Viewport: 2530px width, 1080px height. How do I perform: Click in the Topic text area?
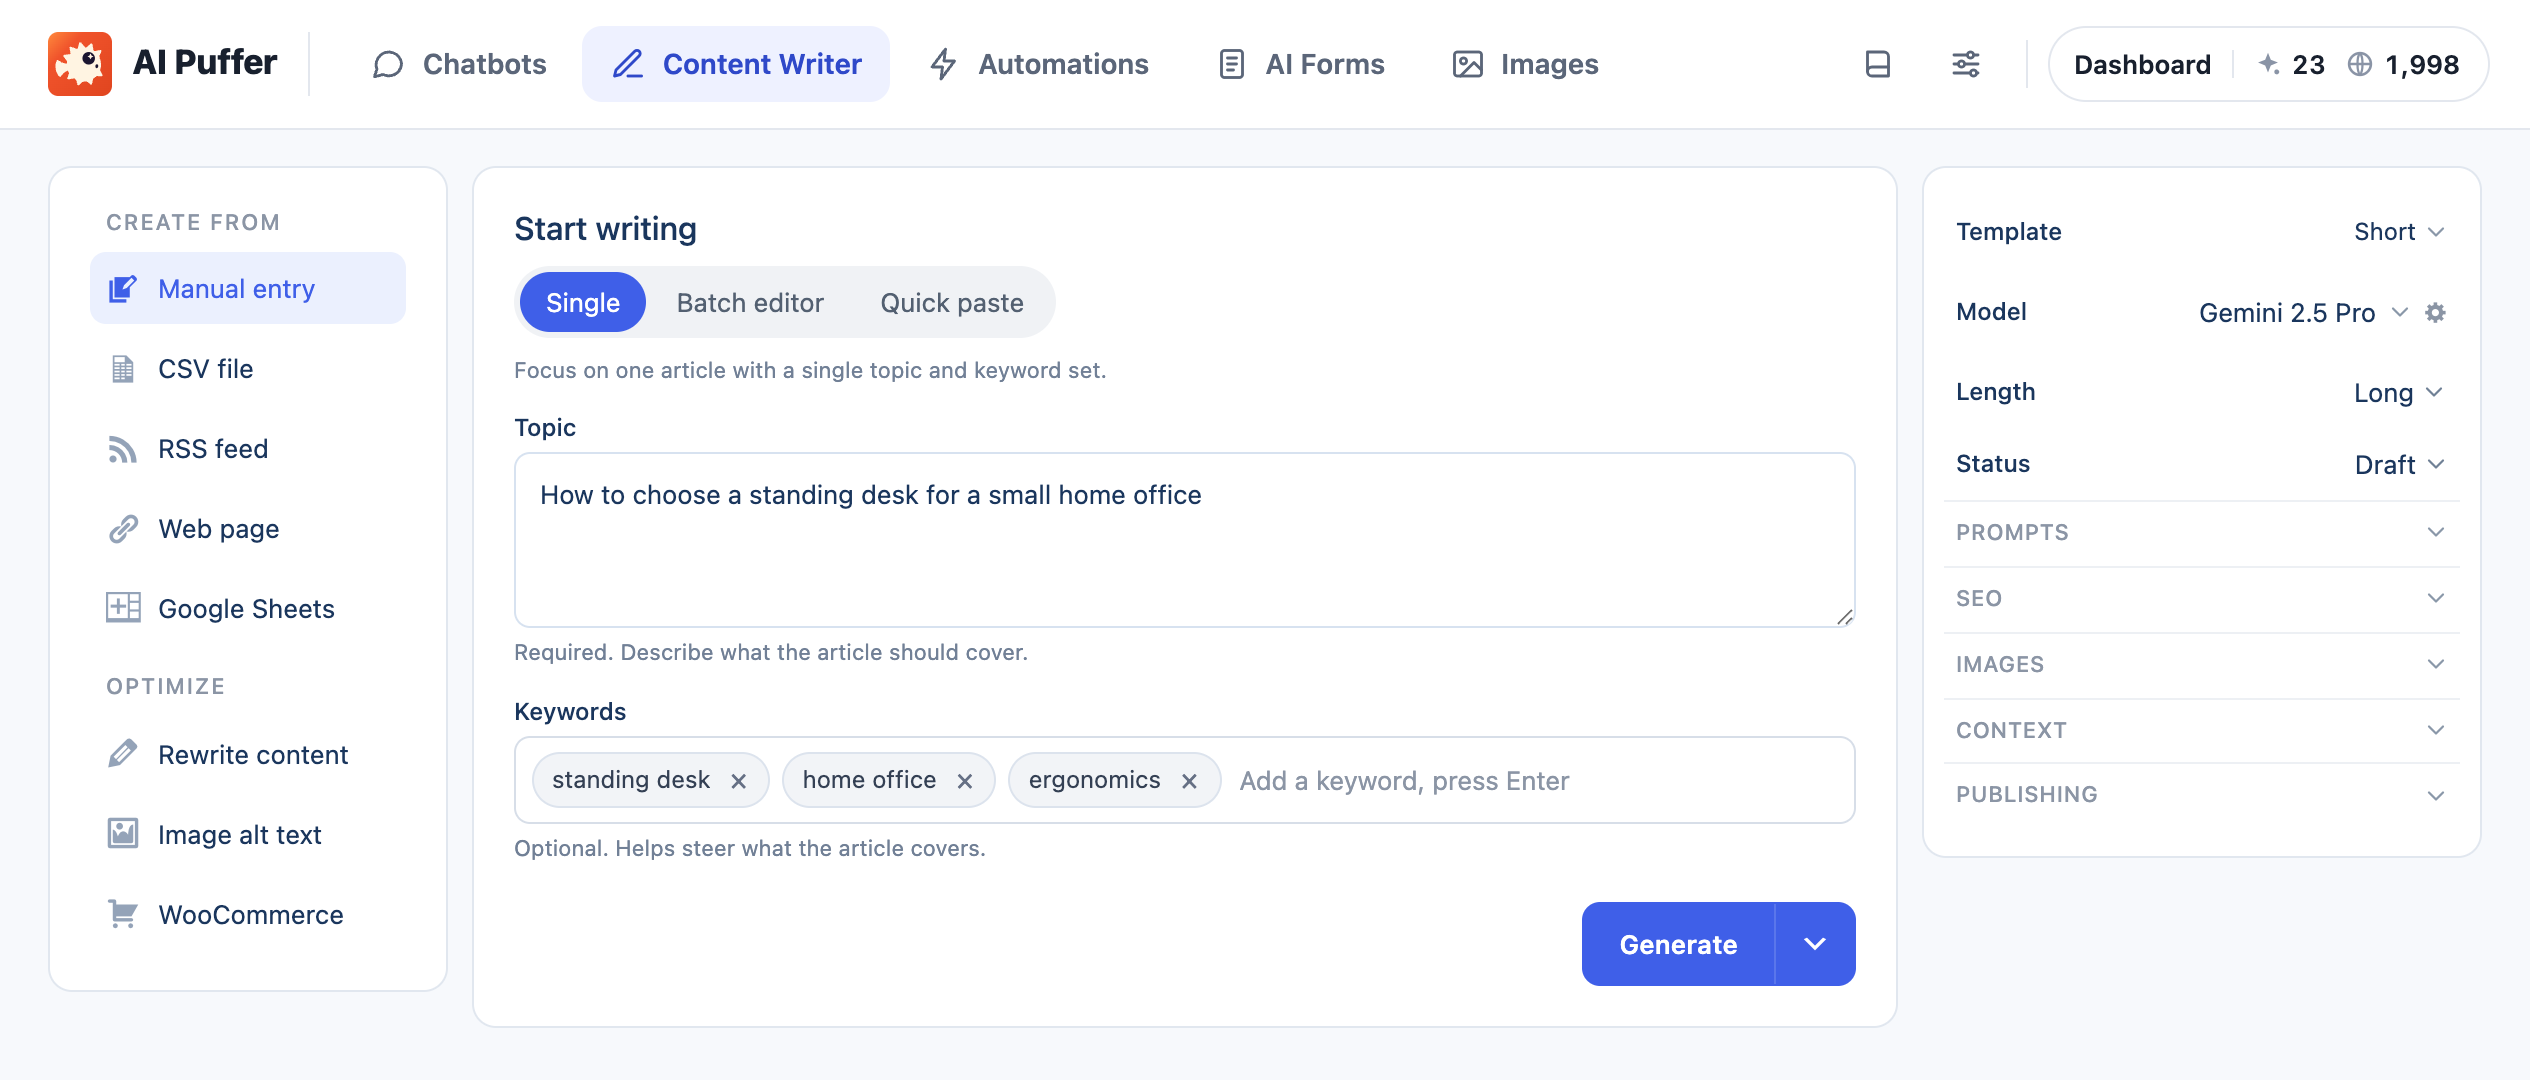point(1184,540)
